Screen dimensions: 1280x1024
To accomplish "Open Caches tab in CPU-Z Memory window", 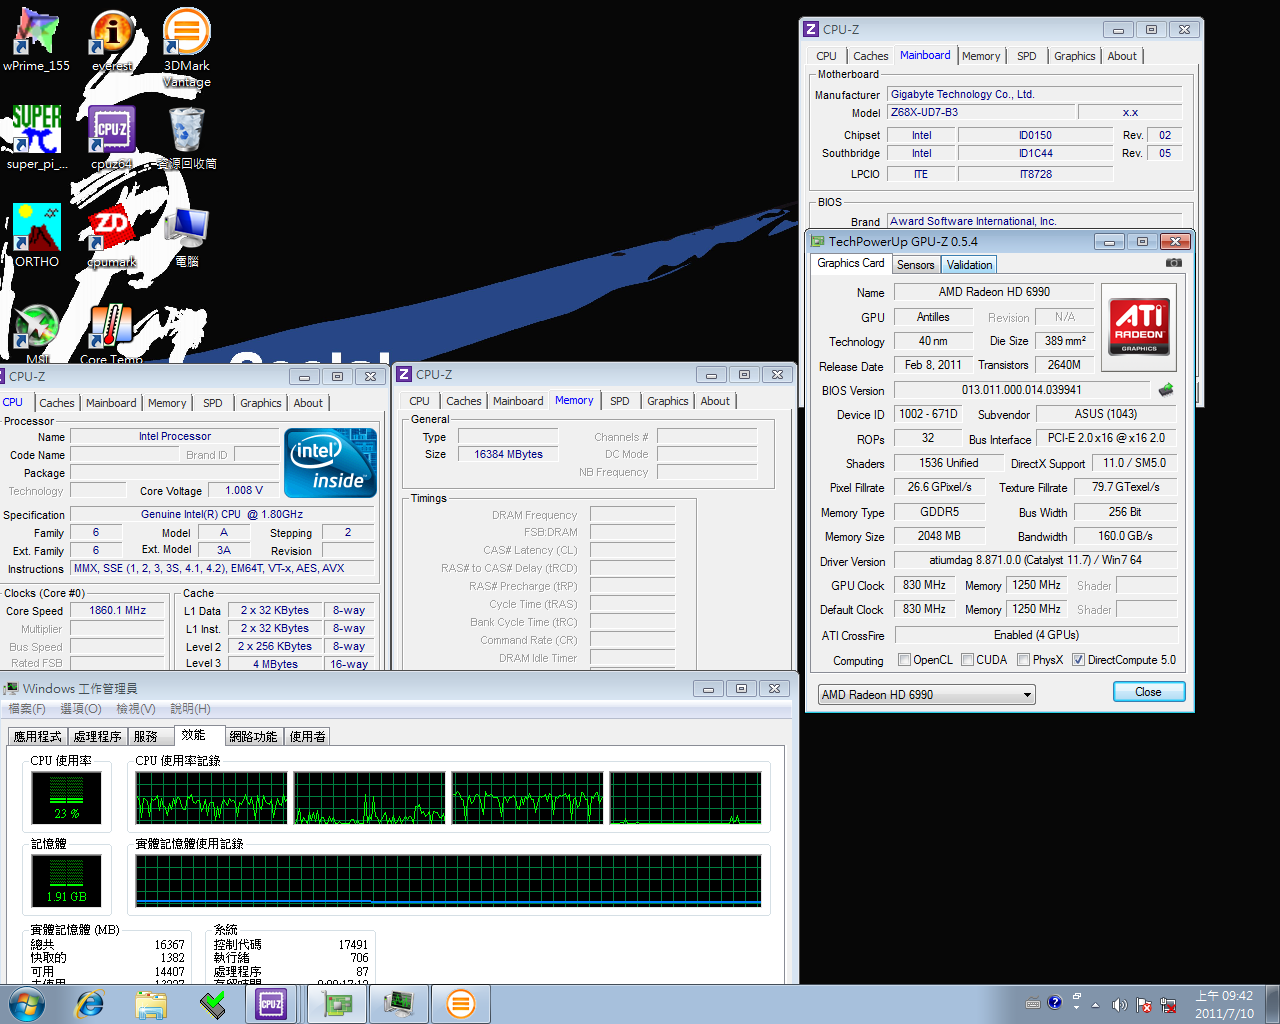I will tap(463, 401).
